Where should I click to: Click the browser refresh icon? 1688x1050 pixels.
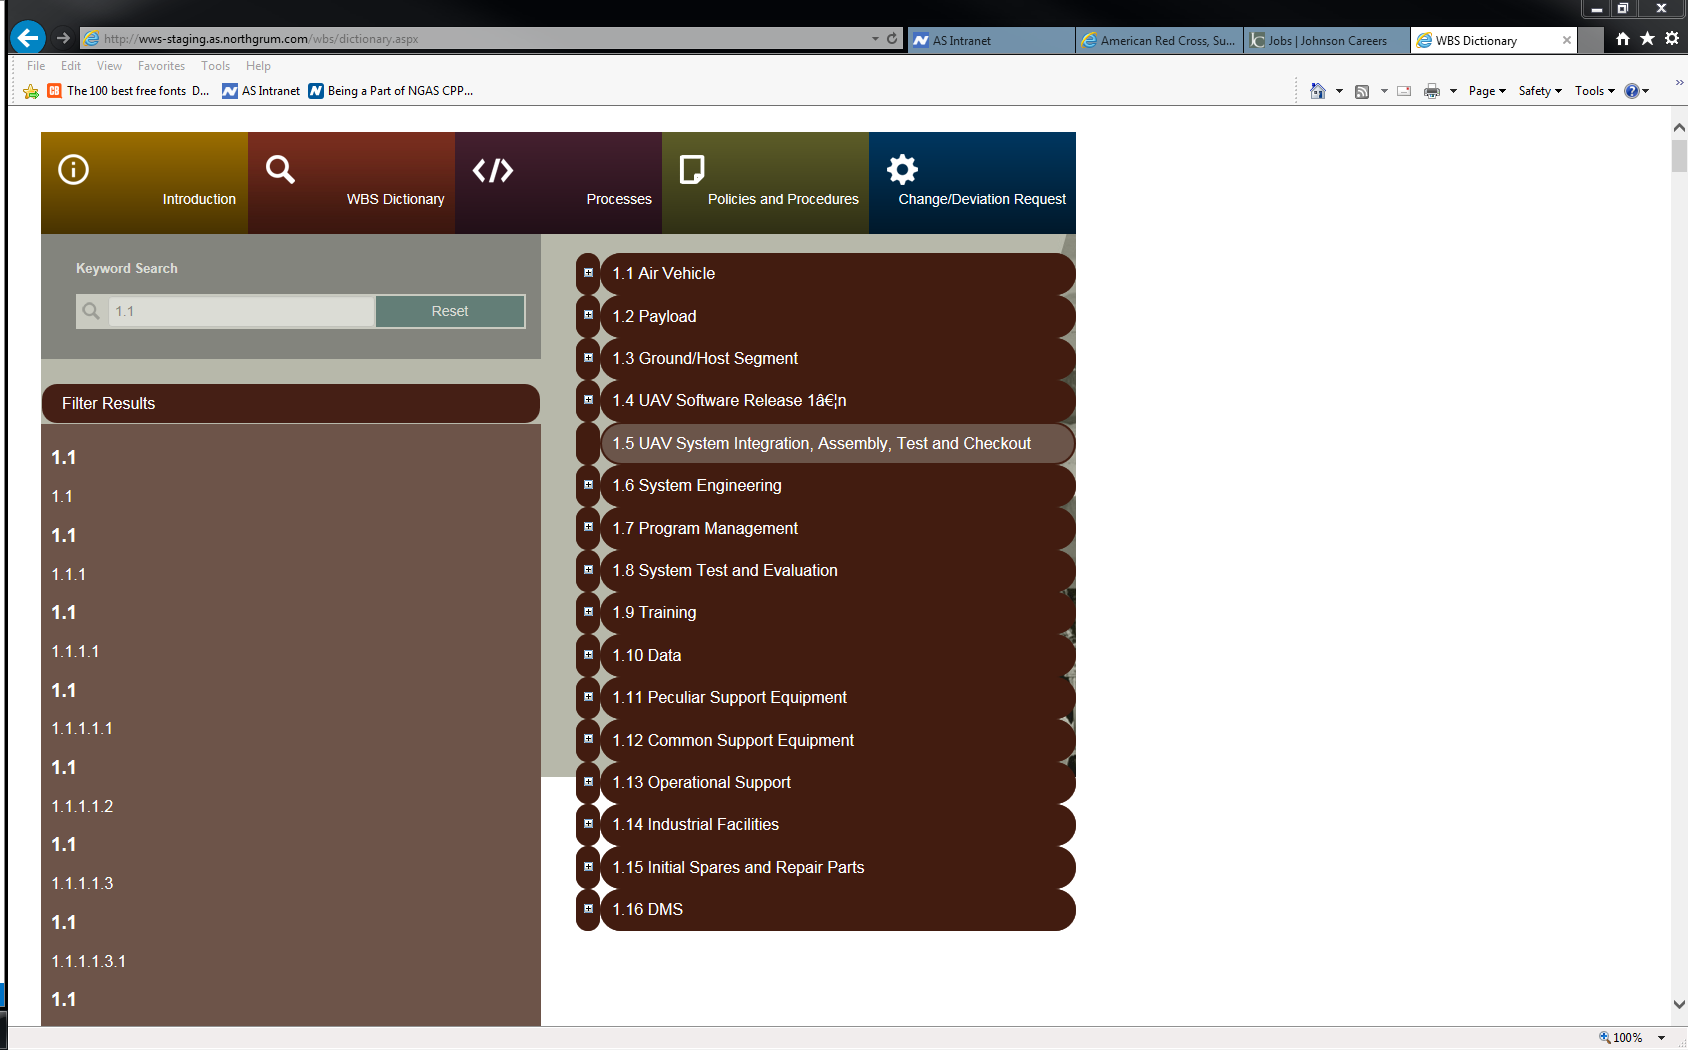892,39
